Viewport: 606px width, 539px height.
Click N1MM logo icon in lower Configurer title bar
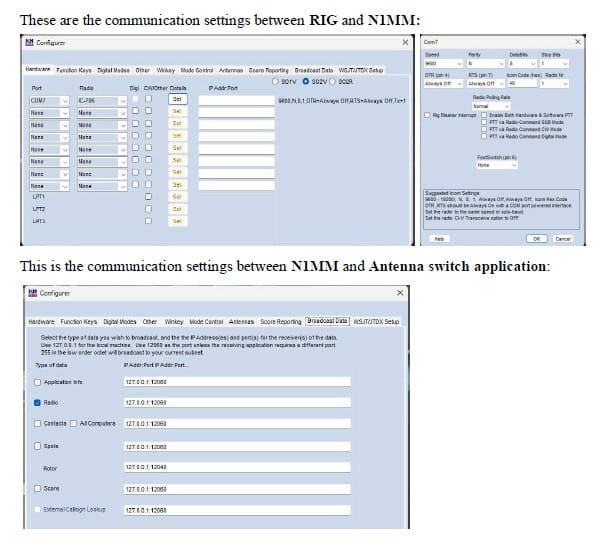(32, 293)
